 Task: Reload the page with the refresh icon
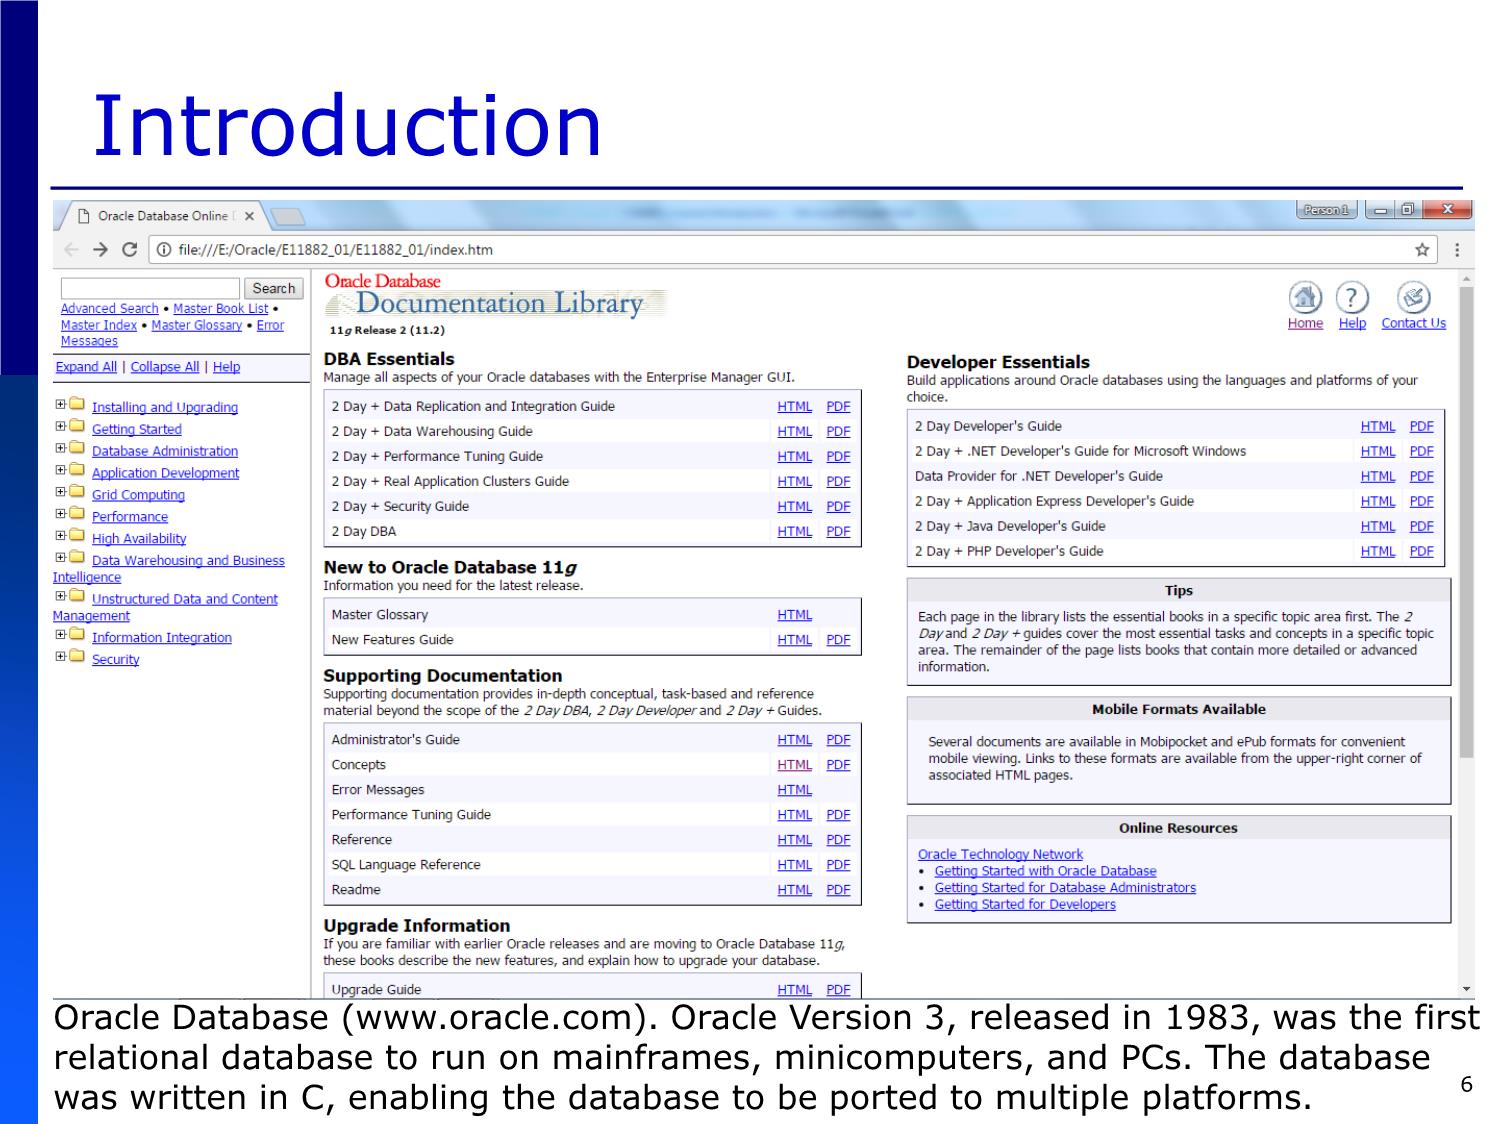click(129, 250)
